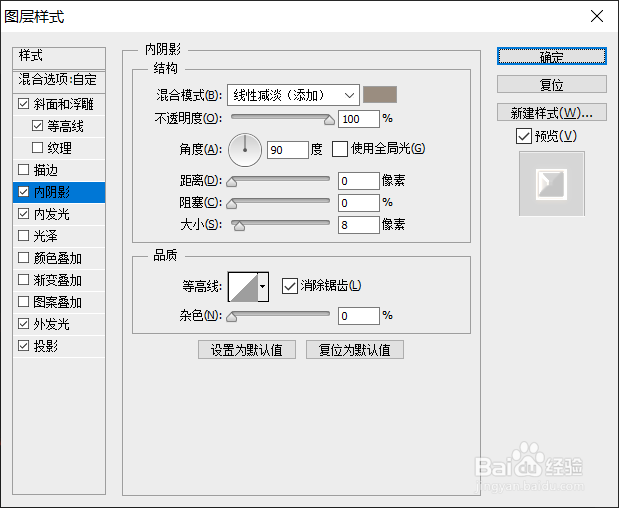619x508 pixels.
Task: Click the 阻塞 slider handle
Action: (x=232, y=204)
